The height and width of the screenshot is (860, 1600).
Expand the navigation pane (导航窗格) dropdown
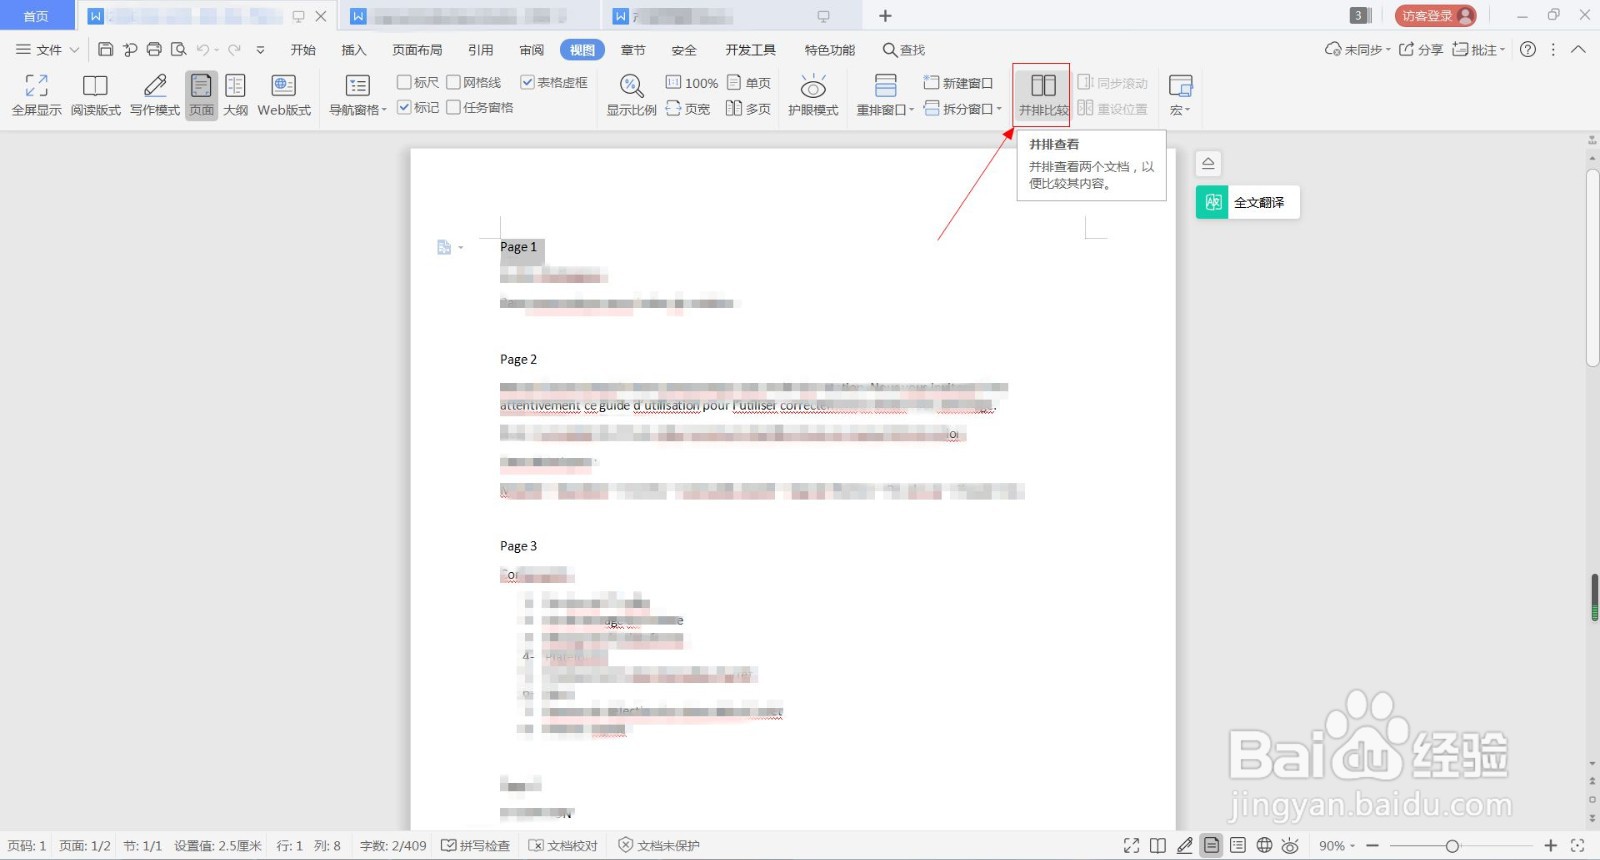click(384, 110)
